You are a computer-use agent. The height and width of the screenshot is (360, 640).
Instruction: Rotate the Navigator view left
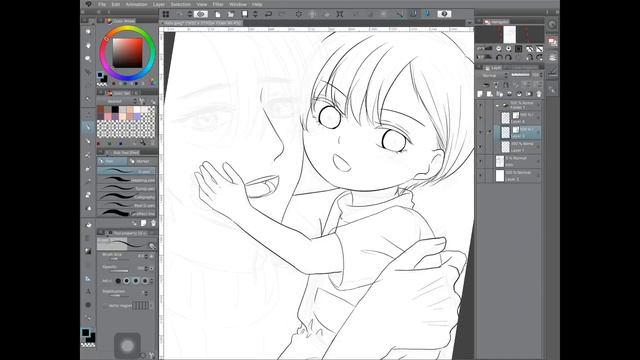[499, 58]
